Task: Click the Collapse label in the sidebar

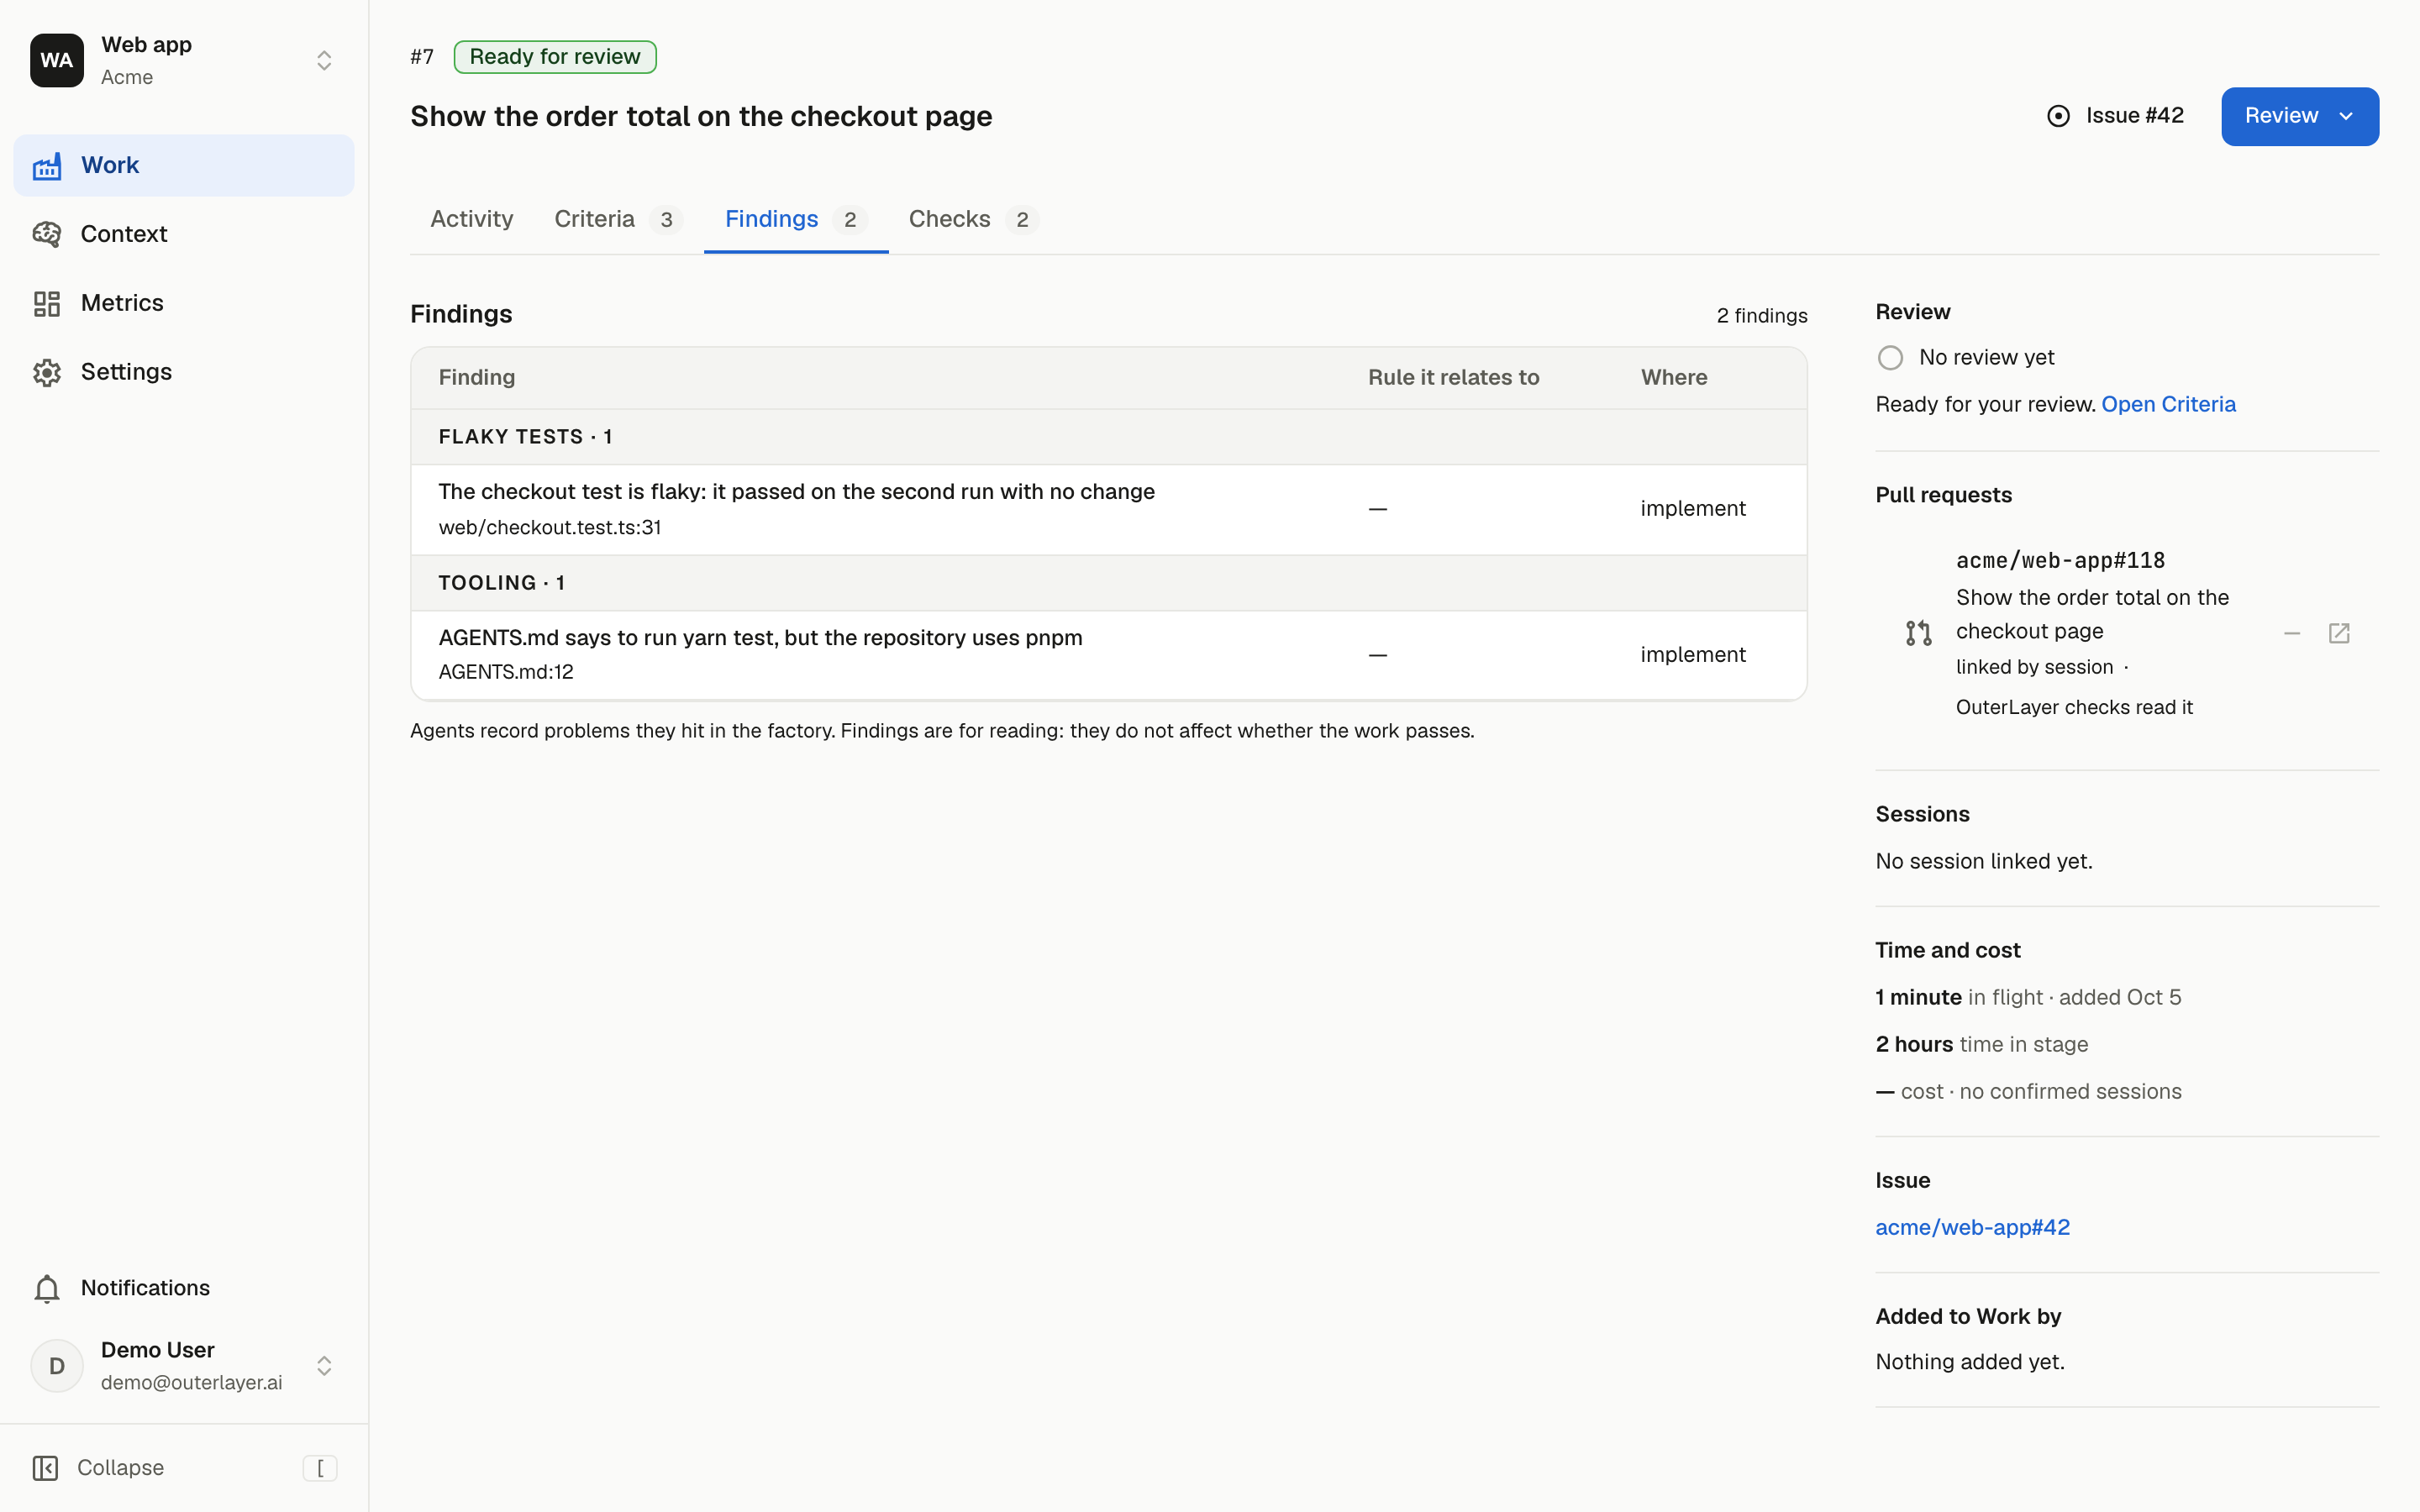Action: (120, 1467)
